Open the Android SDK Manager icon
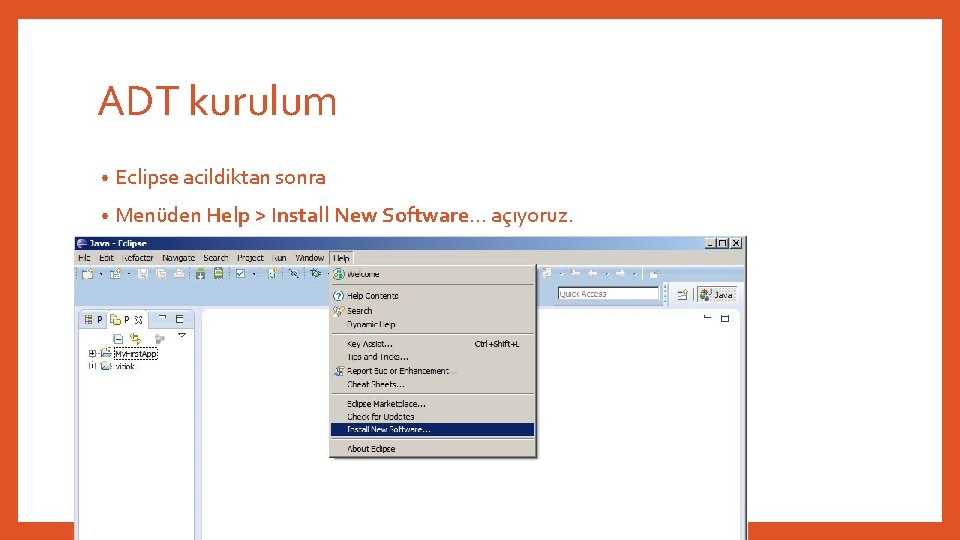 click(x=200, y=274)
